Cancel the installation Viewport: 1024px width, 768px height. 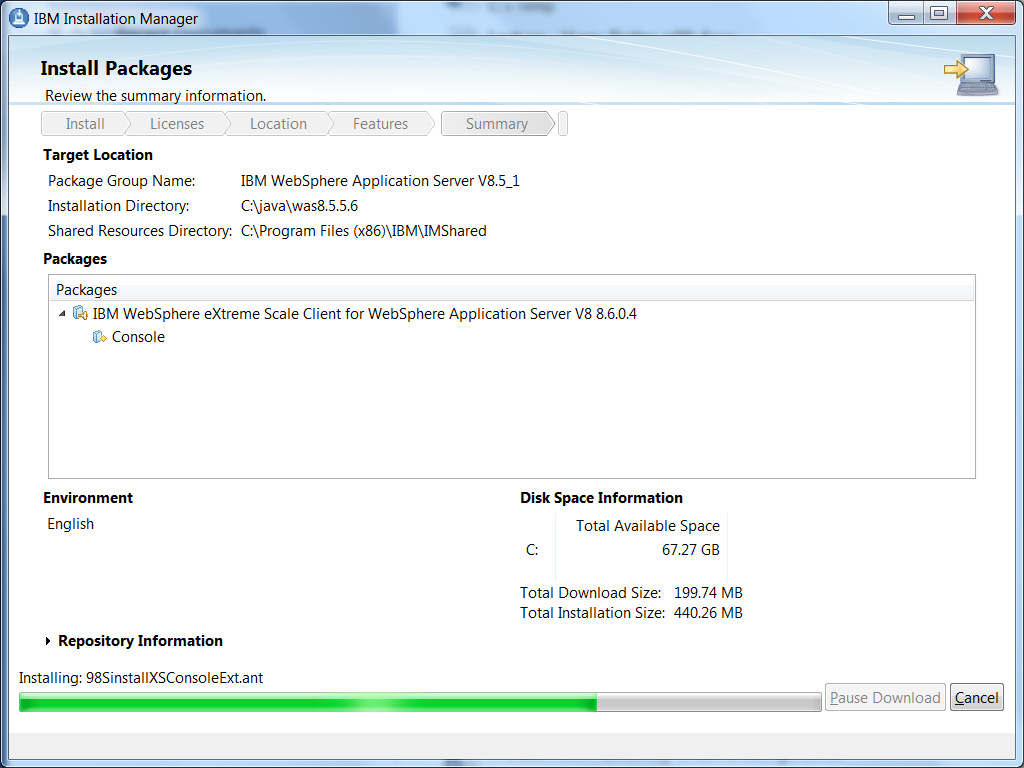tap(976, 698)
